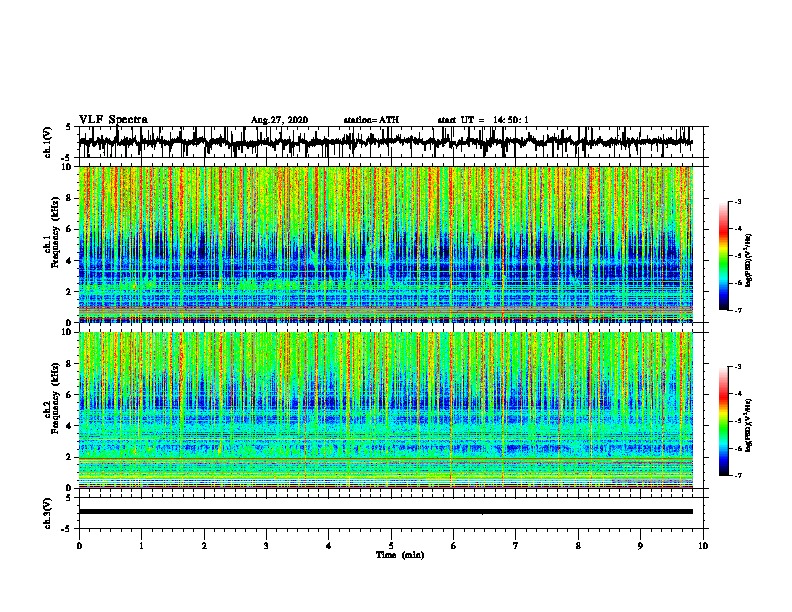Screen dimensions: 792x612
Task: Click the "4" kHz tick of ch.2 spectrogram
Action: [x=69, y=426]
